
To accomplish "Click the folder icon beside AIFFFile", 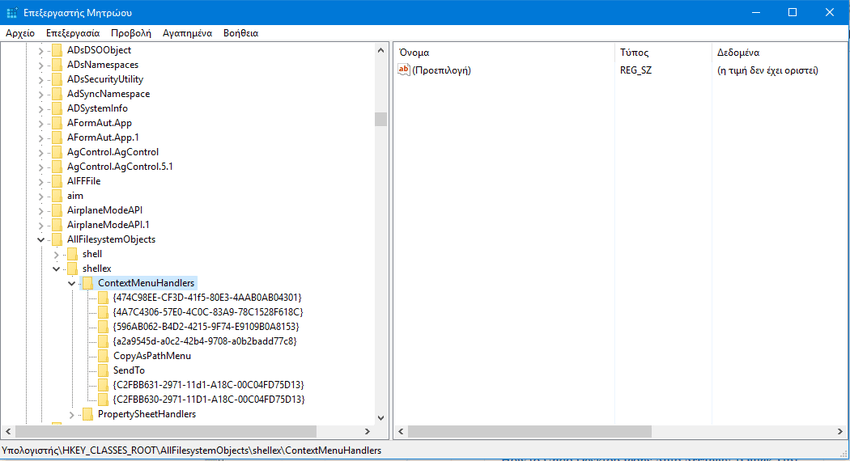I will point(57,181).
